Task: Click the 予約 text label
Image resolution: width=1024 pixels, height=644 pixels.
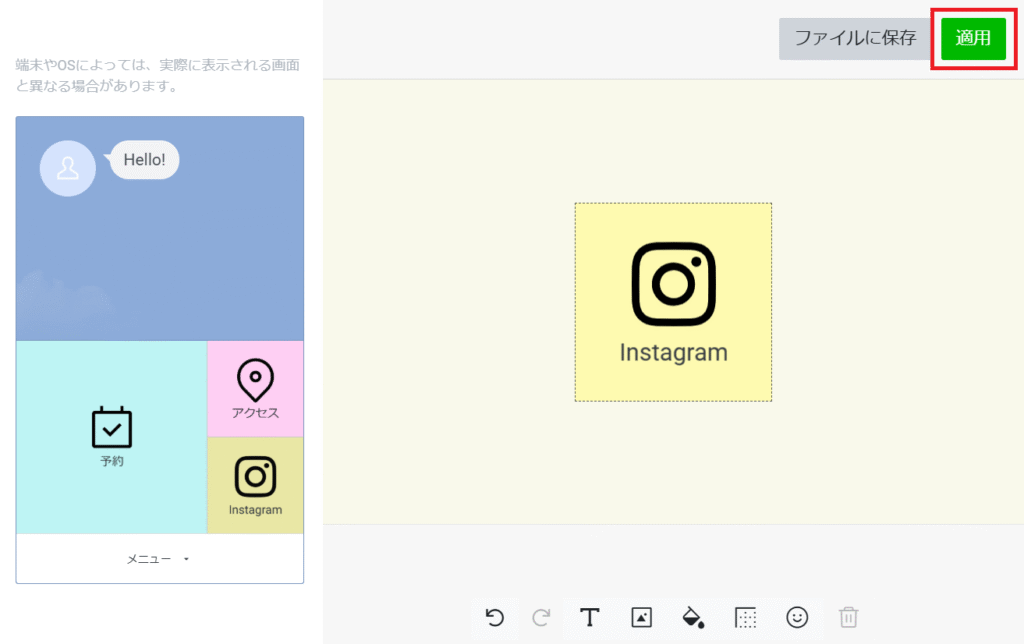Action: 112,462
